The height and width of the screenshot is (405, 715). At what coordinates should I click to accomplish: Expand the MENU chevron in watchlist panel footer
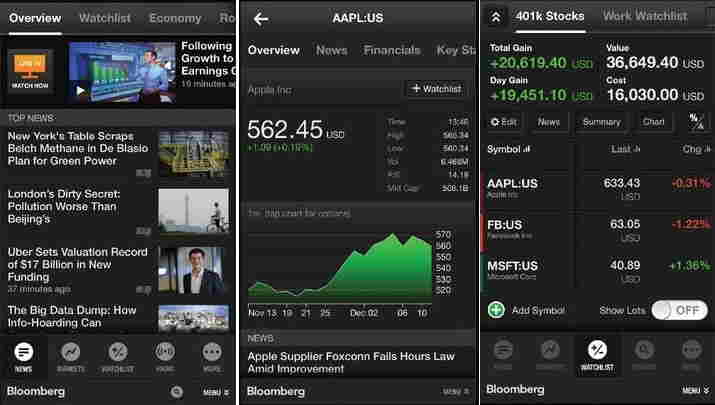point(696,390)
